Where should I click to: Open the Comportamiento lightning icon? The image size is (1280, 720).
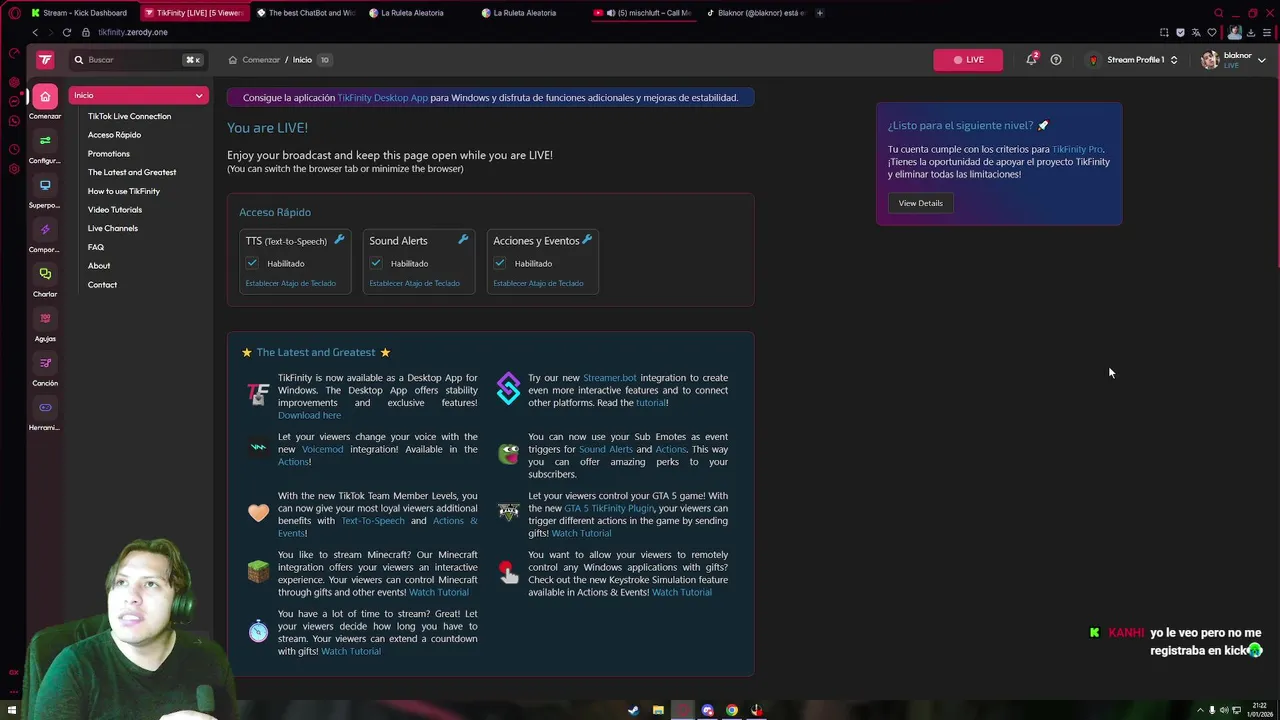point(45,229)
